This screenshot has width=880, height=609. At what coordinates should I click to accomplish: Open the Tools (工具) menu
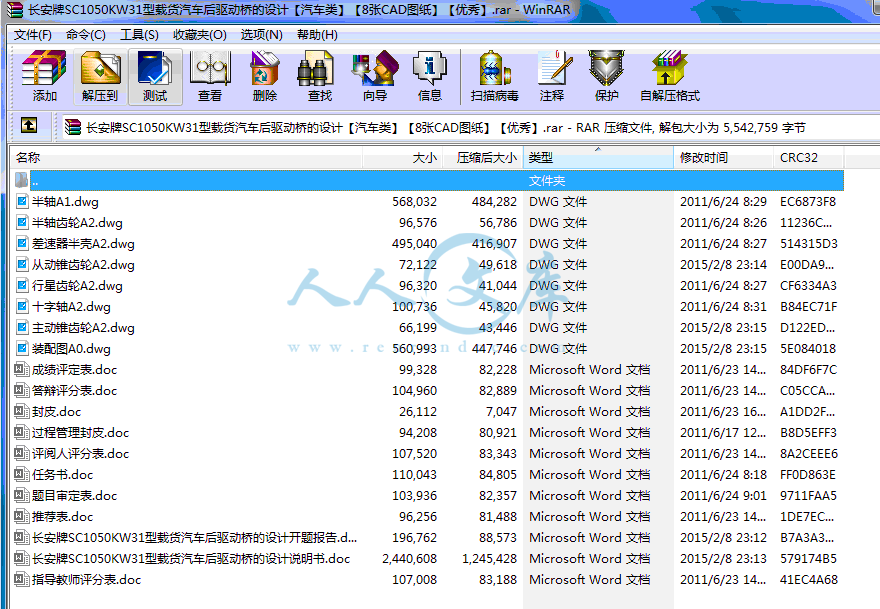pos(139,35)
